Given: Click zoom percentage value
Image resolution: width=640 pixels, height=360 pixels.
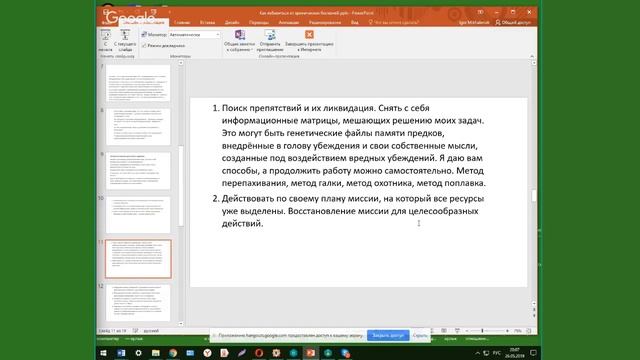Looking at the screenshot, I should point(518,331).
